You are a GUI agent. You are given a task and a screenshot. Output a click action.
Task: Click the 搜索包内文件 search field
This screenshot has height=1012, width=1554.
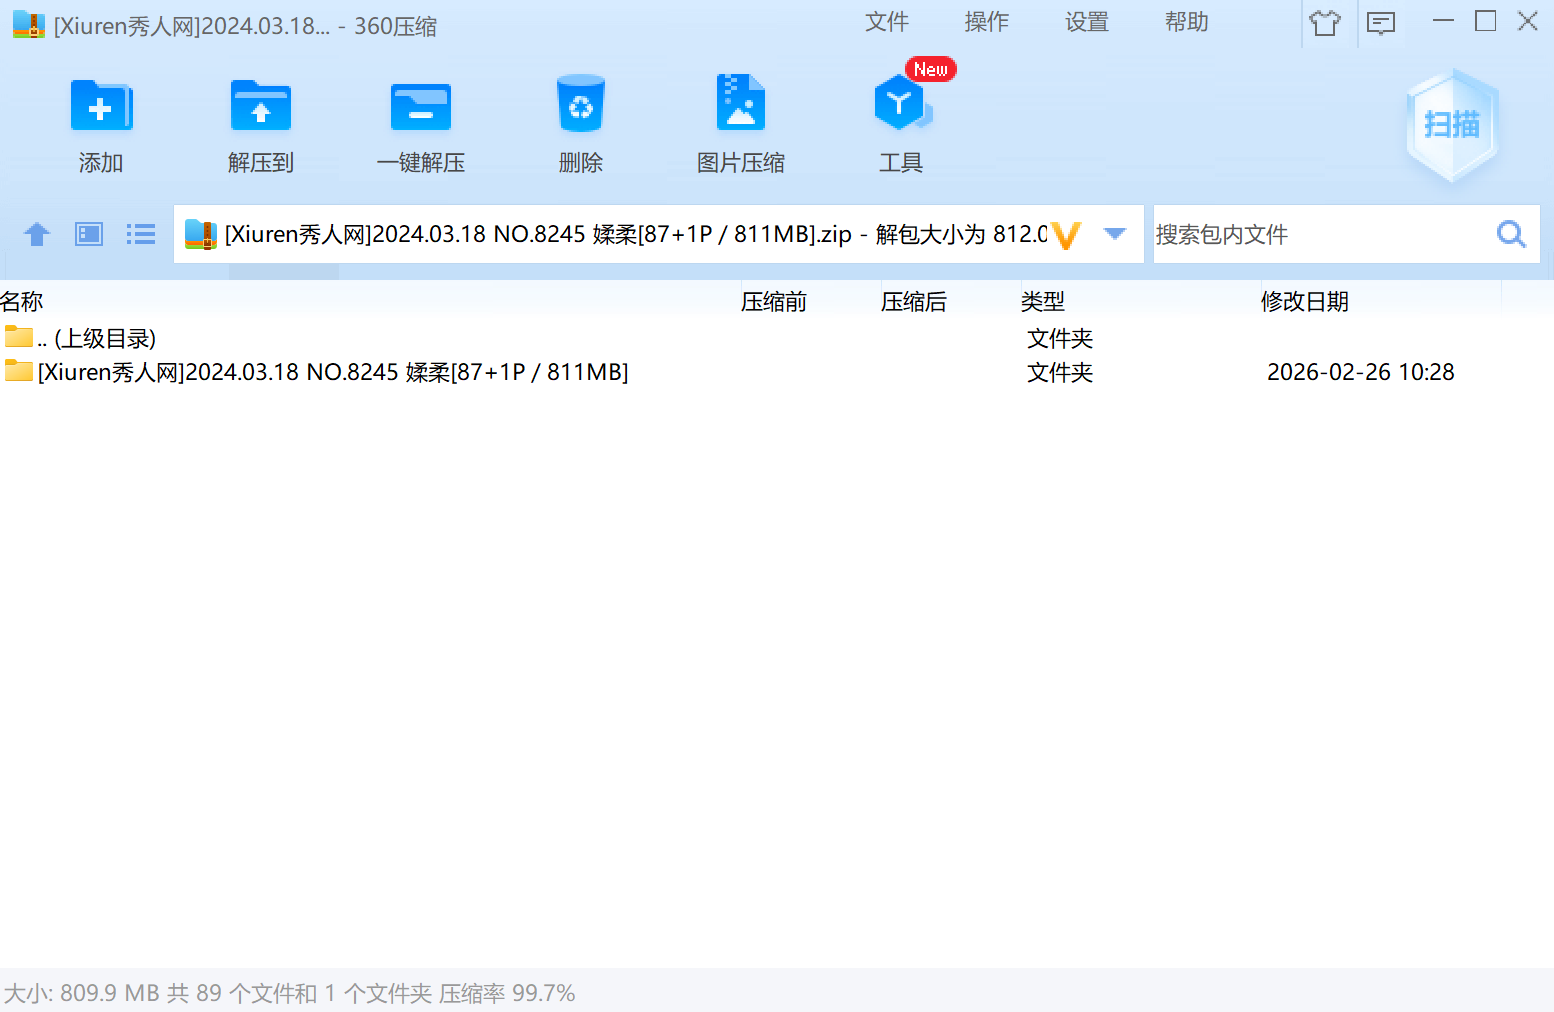tap(1320, 234)
